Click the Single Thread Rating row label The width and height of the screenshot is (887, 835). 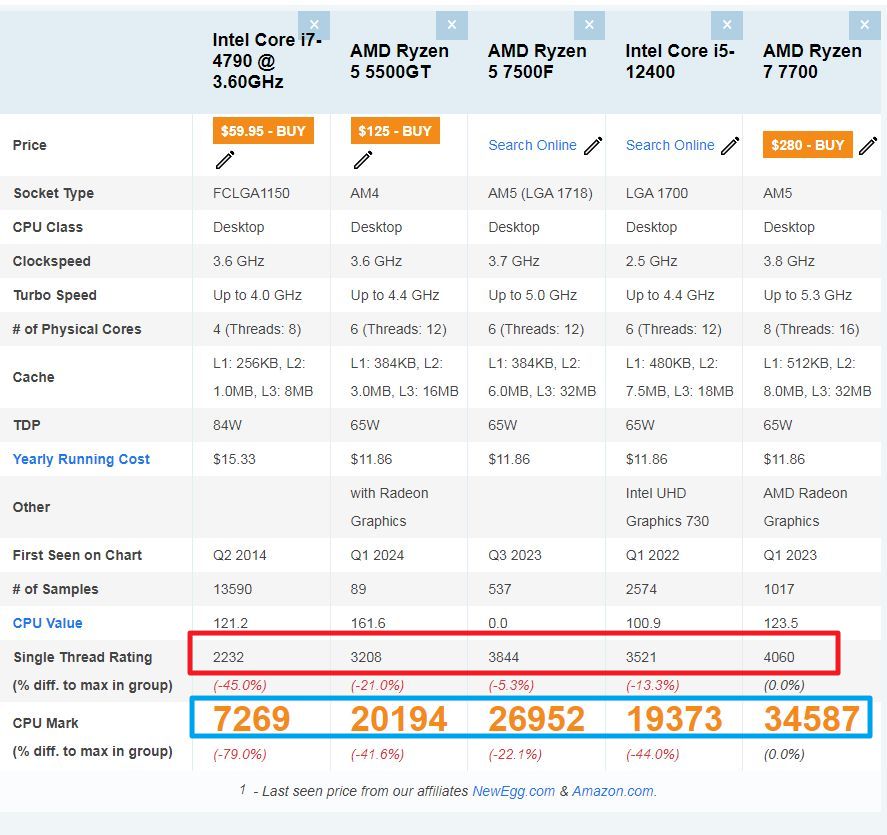click(83, 657)
